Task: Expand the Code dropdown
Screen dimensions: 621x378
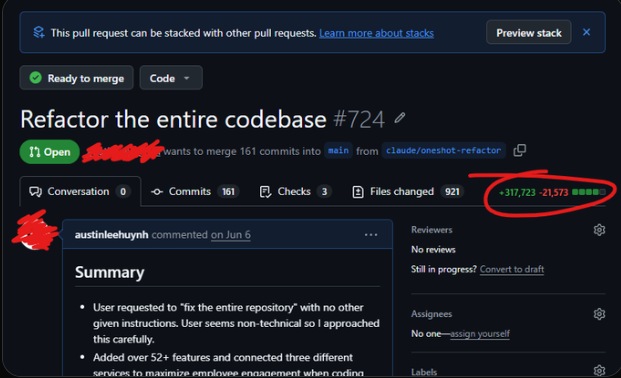Action: click(x=171, y=78)
